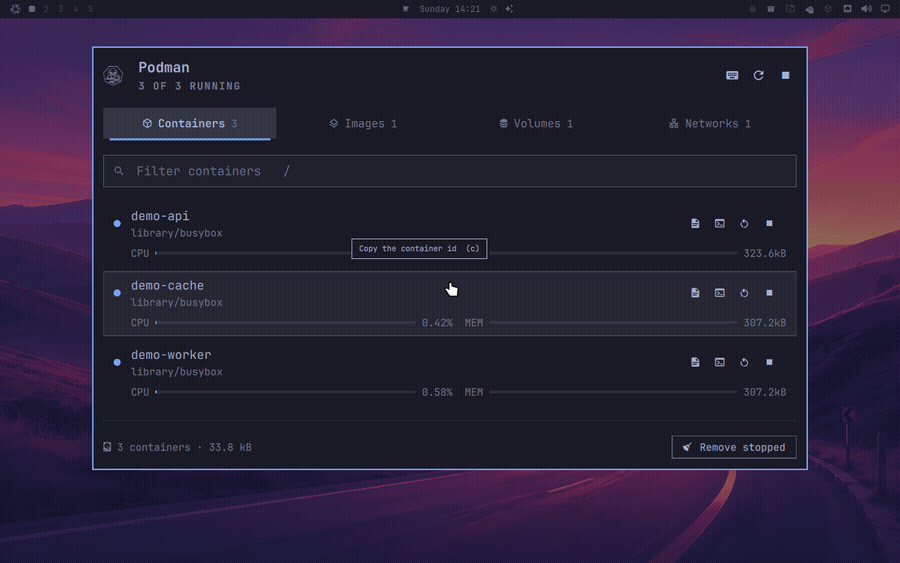Select the demo-worker container name
Screen dimensions: 900x563
(x=171, y=355)
